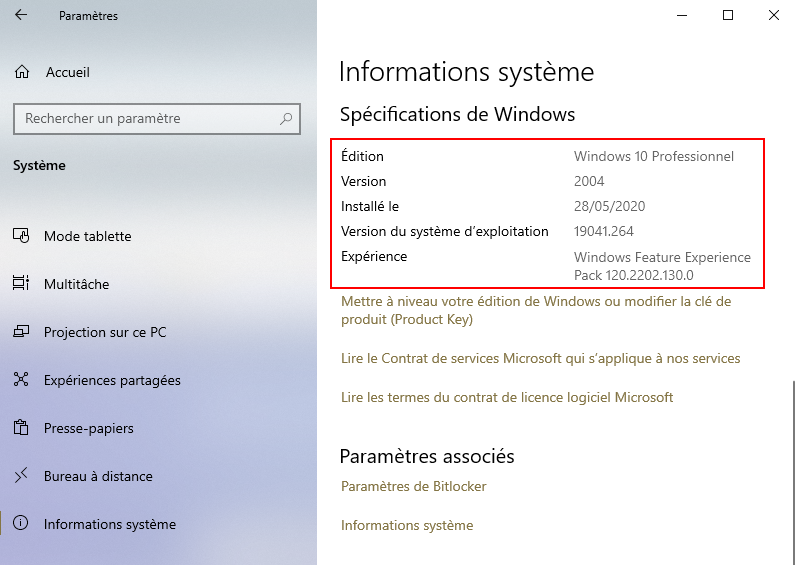Open Paramètres de Bitlocker link

coord(413,486)
